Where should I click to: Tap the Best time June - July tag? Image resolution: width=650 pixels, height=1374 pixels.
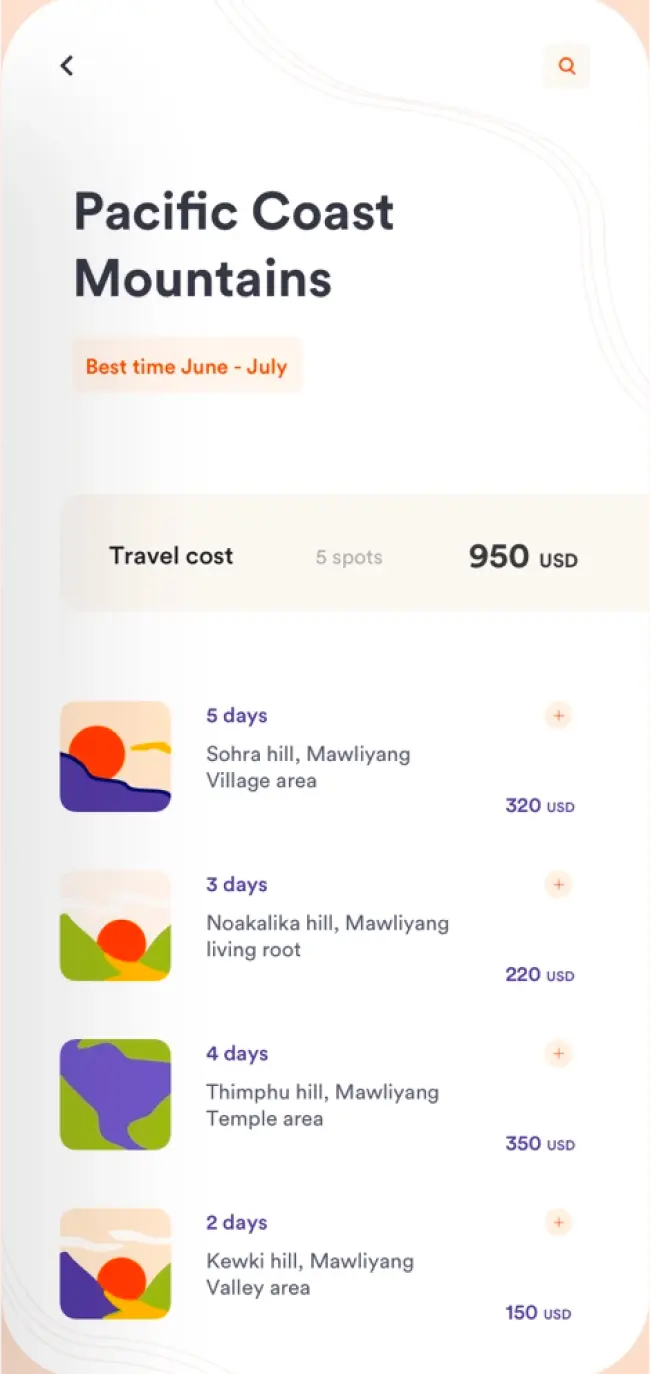pos(186,366)
